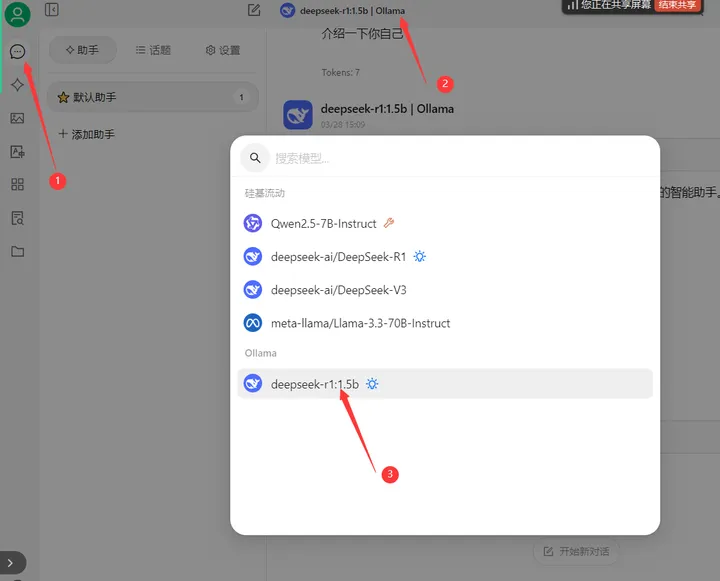
Task: Click the reasoning sun icon beside deepseek-r1:1.5b
Action: (x=372, y=384)
